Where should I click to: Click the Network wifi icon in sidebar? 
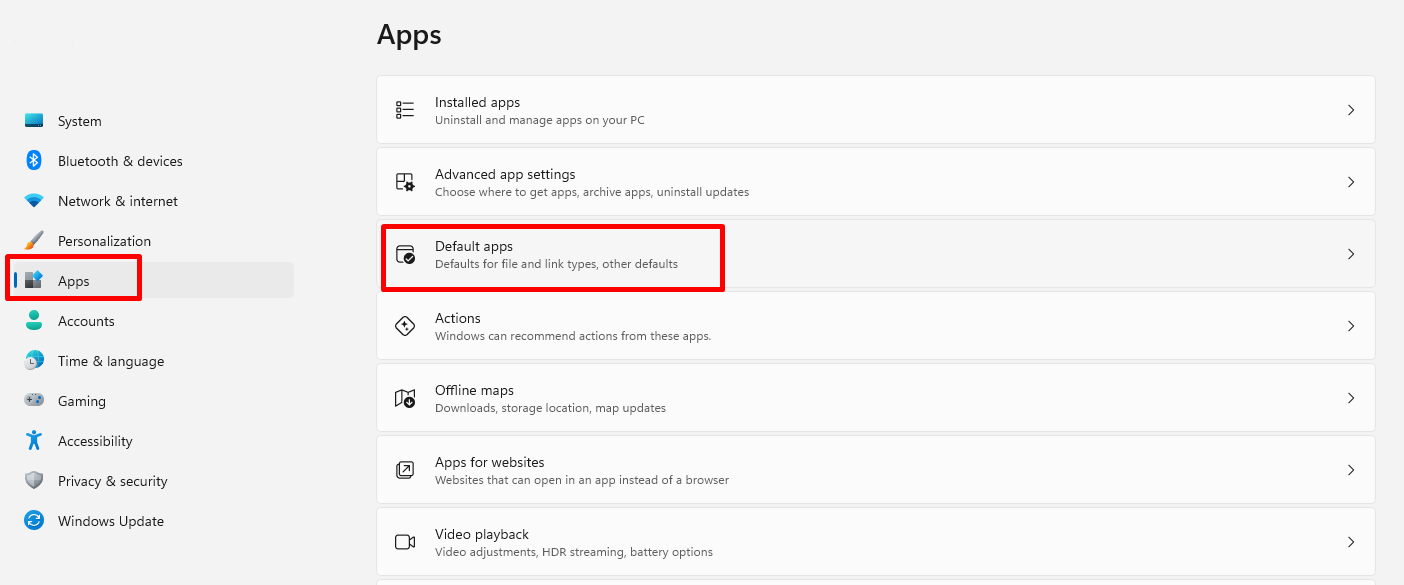[x=34, y=201]
